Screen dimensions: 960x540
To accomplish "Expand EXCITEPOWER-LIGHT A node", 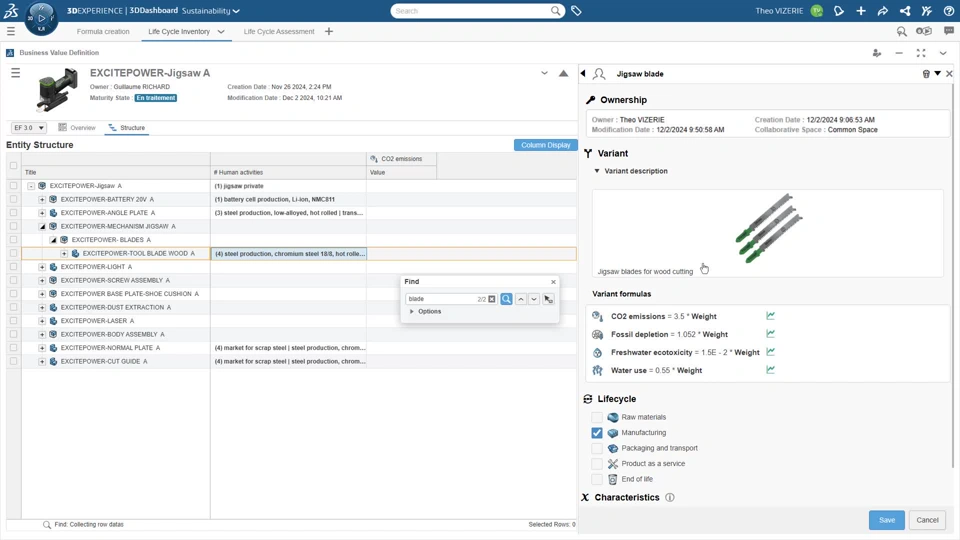I will [x=42, y=267].
